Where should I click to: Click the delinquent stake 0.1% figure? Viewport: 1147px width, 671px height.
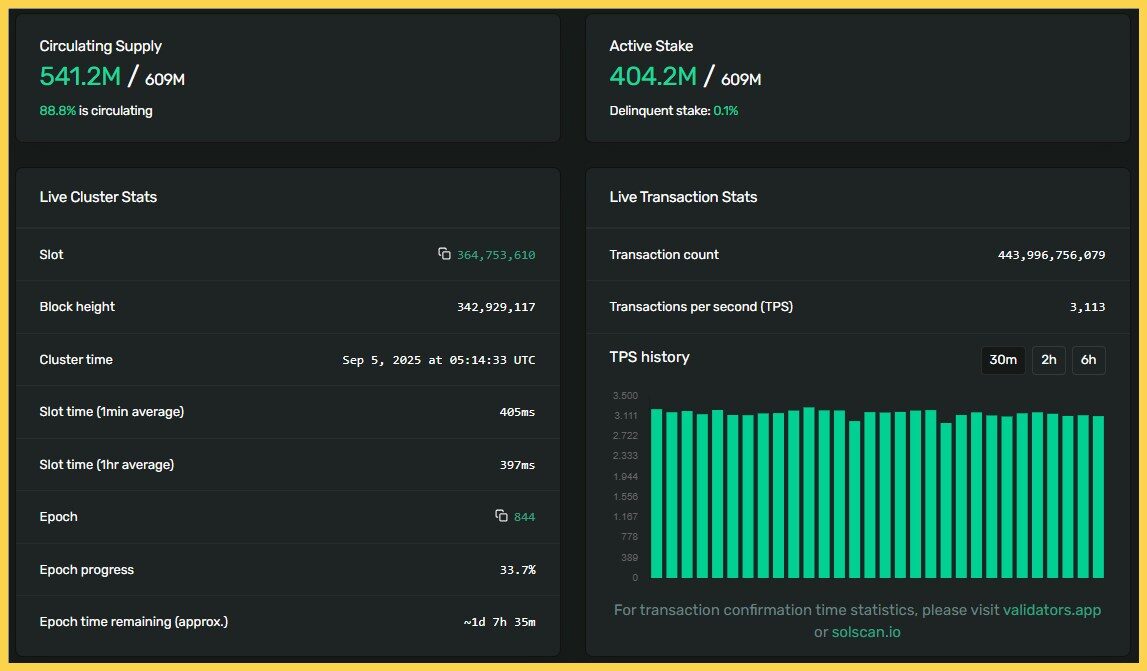(725, 111)
